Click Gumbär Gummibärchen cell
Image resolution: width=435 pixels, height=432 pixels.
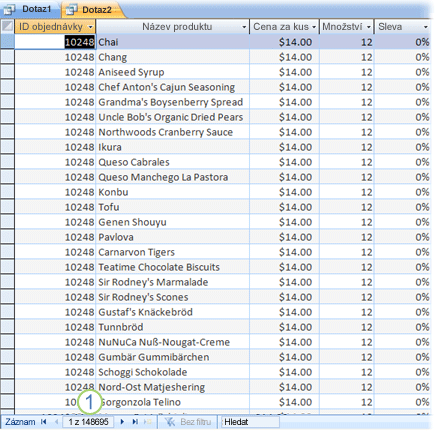click(173, 357)
